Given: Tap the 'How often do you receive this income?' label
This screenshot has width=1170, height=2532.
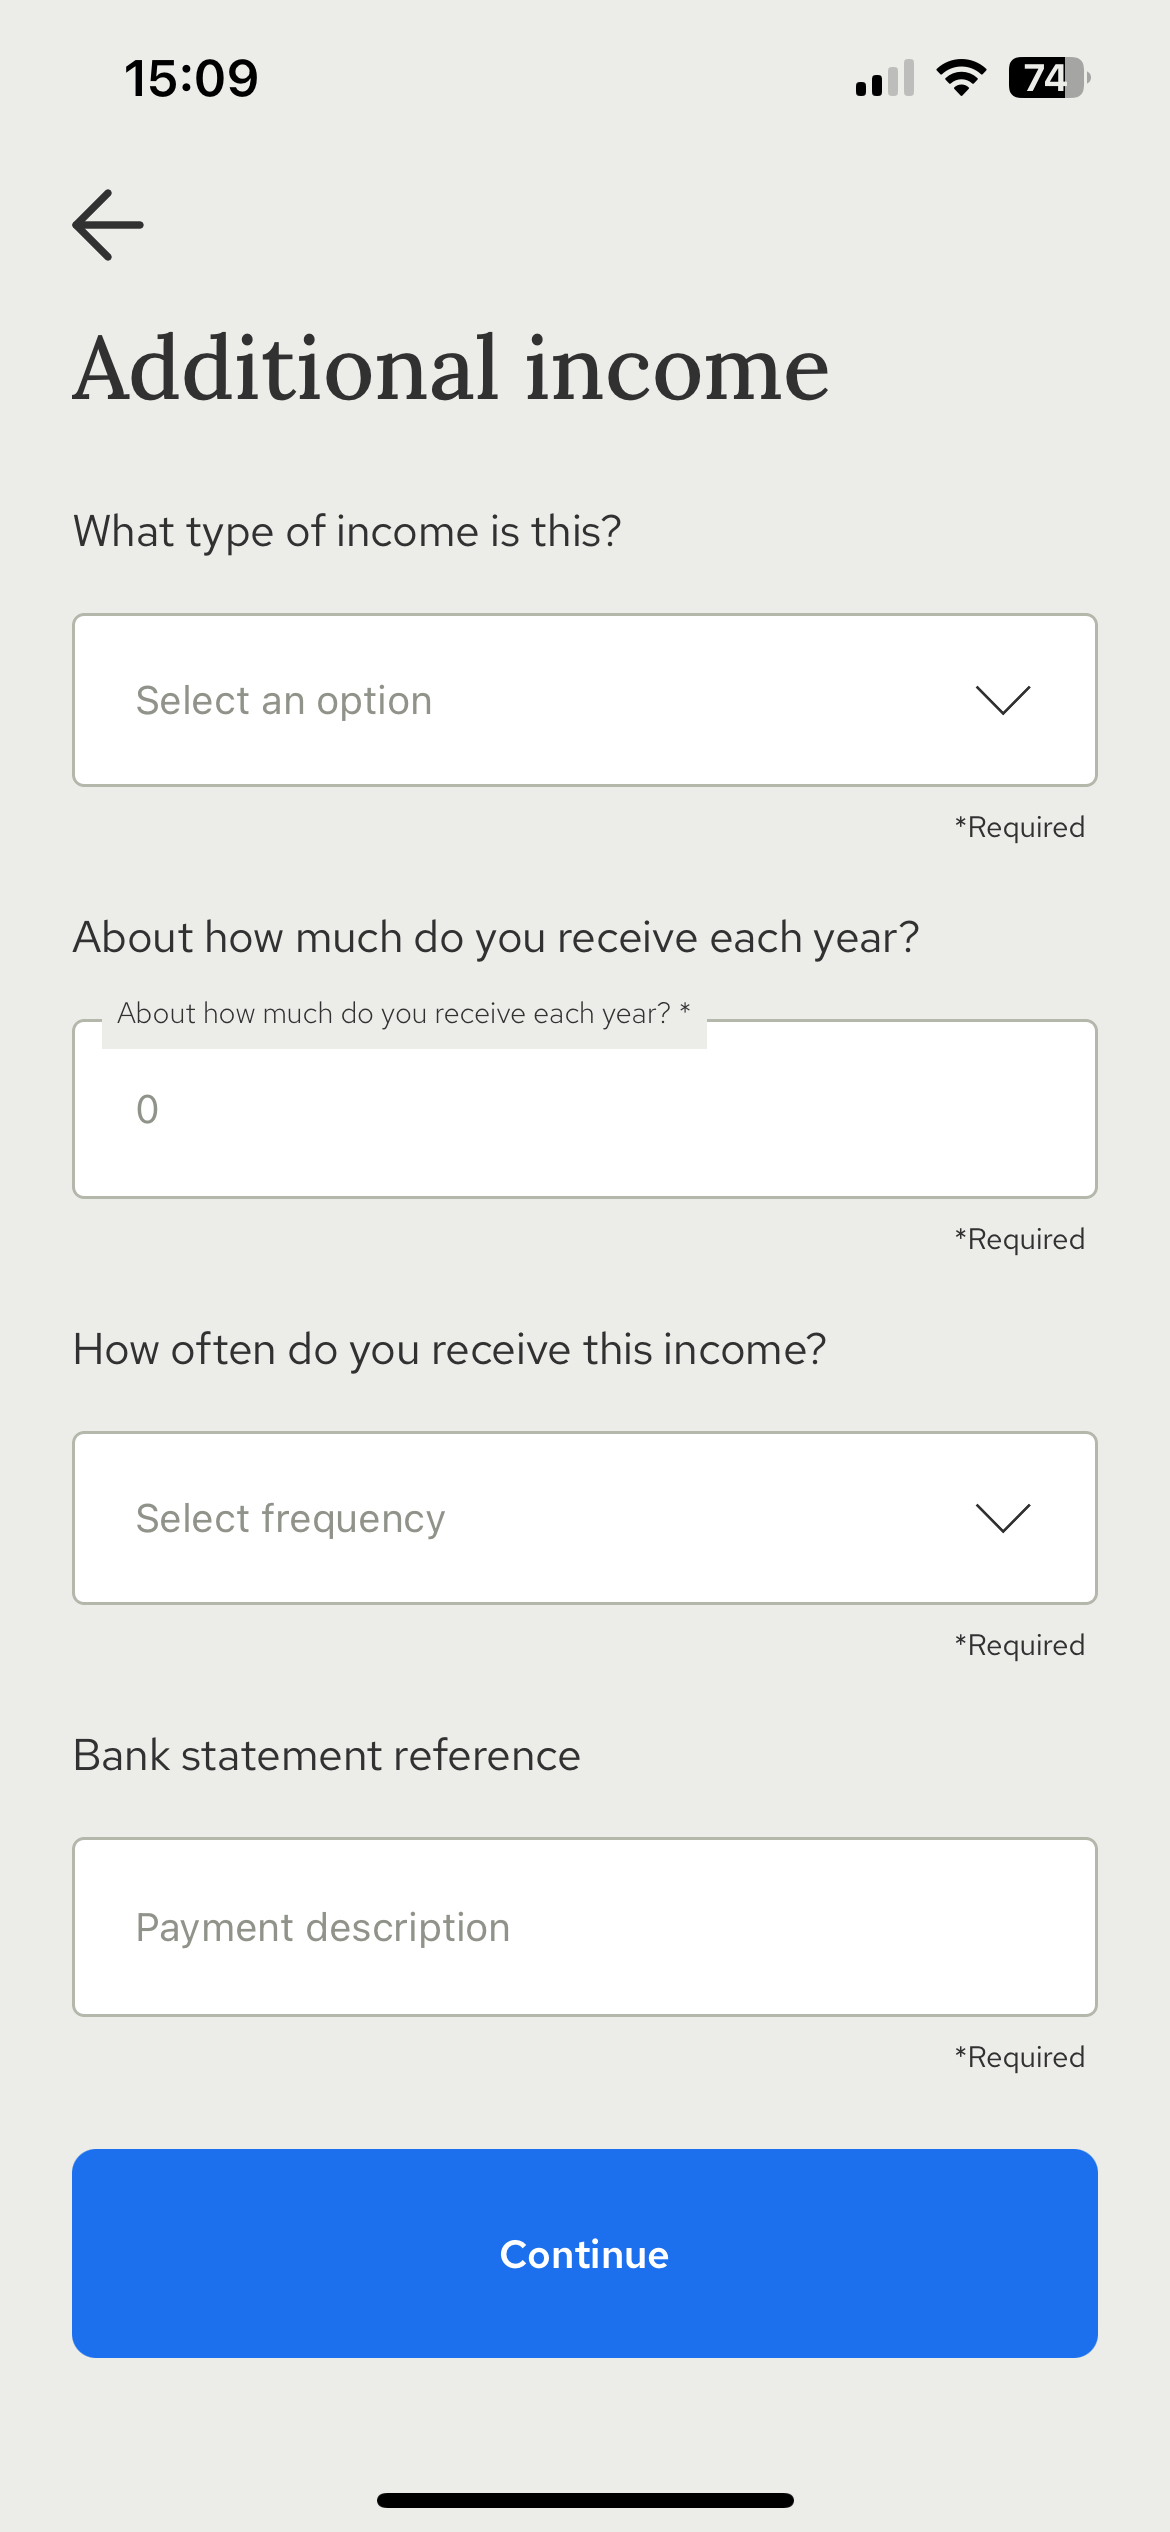Looking at the screenshot, I should [x=450, y=1350].
